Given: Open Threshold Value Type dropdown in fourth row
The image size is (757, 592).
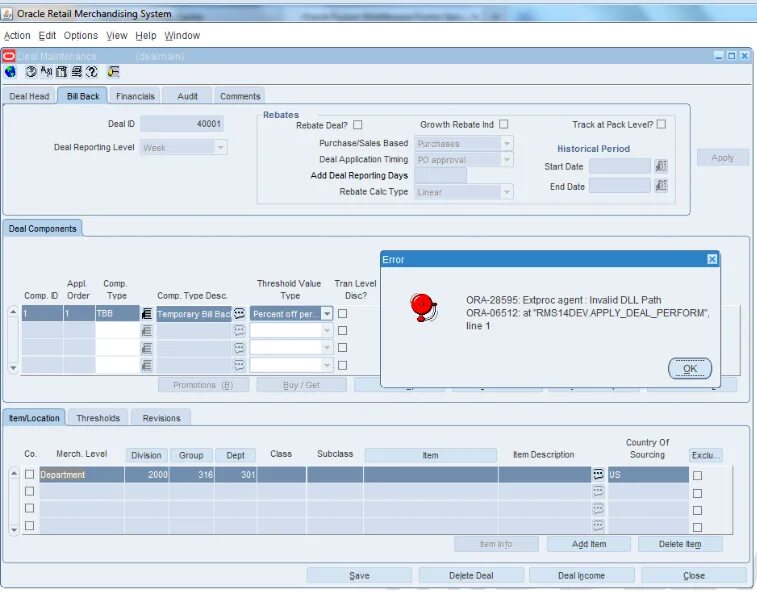Looking at the screenshot, I should 327,366.
